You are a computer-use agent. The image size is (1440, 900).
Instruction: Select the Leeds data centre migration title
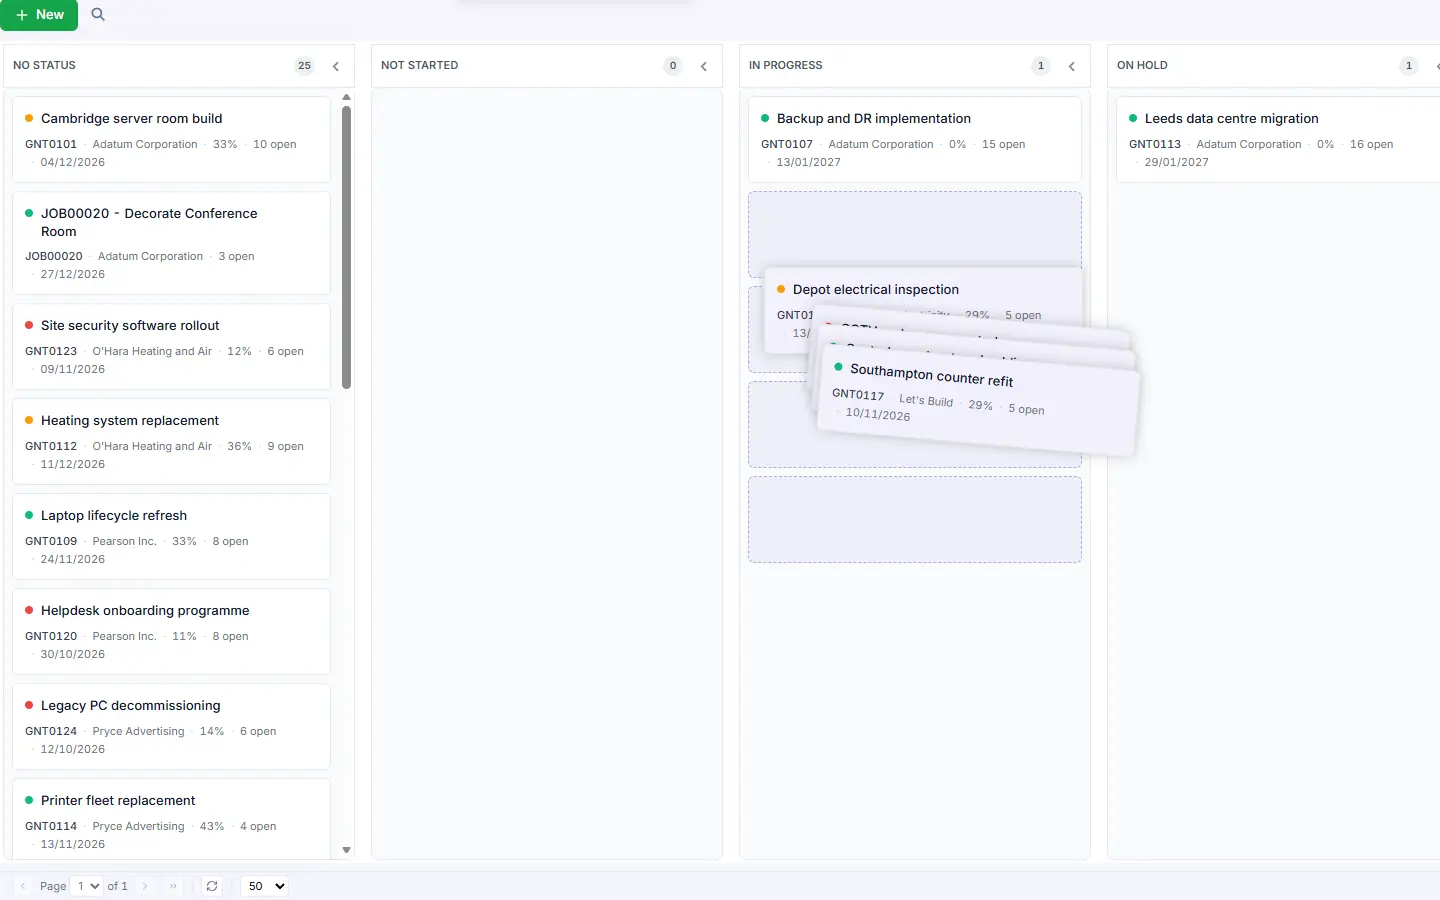point(1232,119)
